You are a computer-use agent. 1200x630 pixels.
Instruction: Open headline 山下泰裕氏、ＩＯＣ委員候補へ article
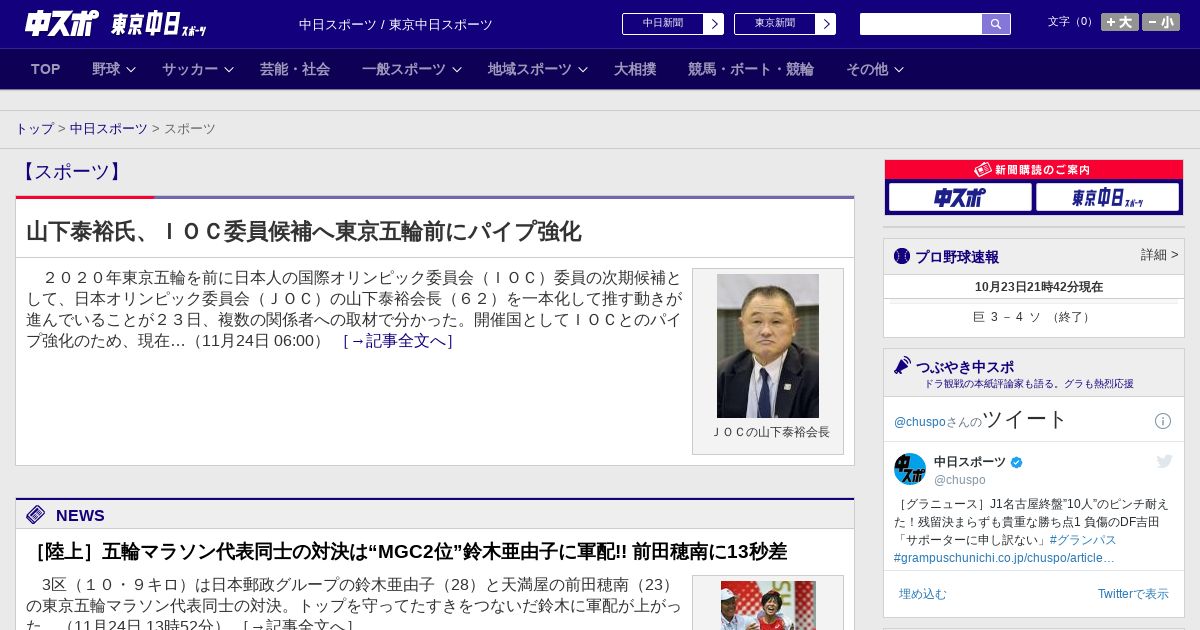tap(303, 231)
